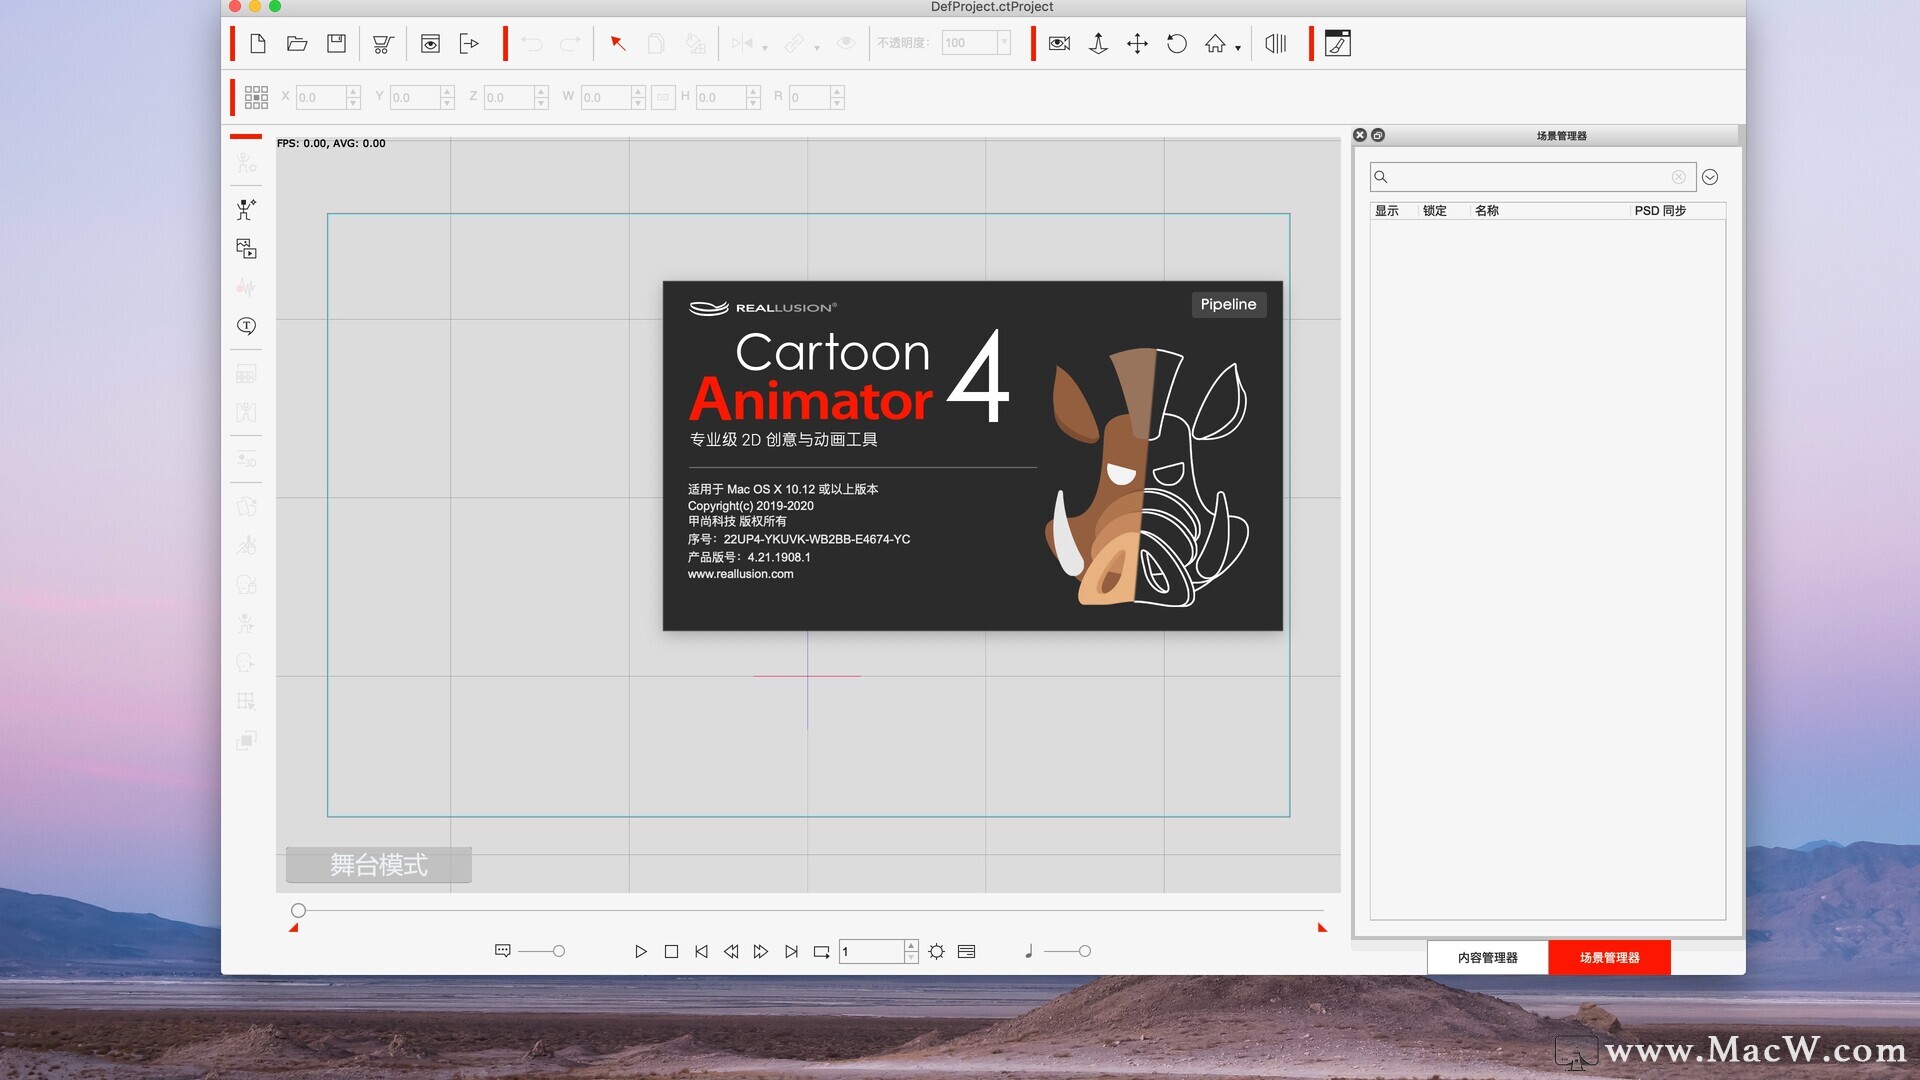Viewport: 1920px width, 1080px height.
Task: Select the red arrow pointer tool
Action: (x=618, y=43)
